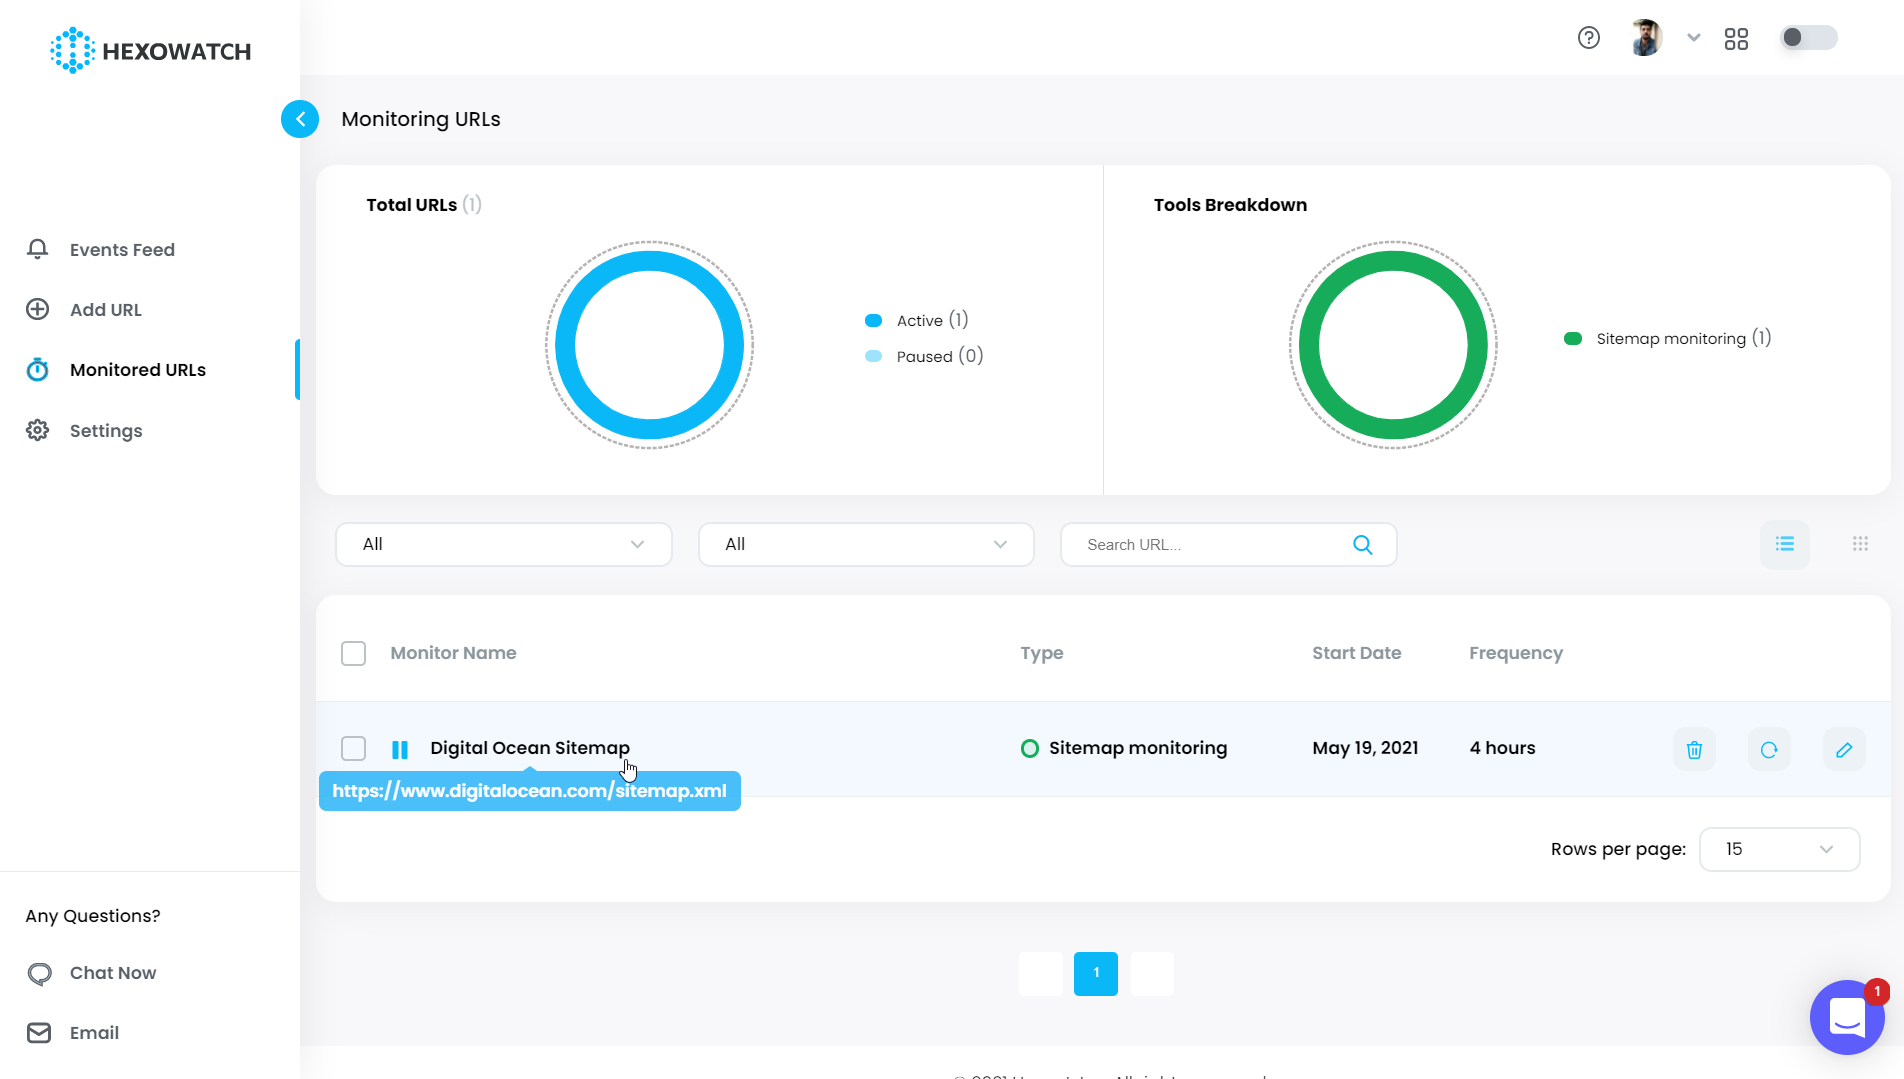Expand the profile dropdown chevron

tap(1693, 38)
